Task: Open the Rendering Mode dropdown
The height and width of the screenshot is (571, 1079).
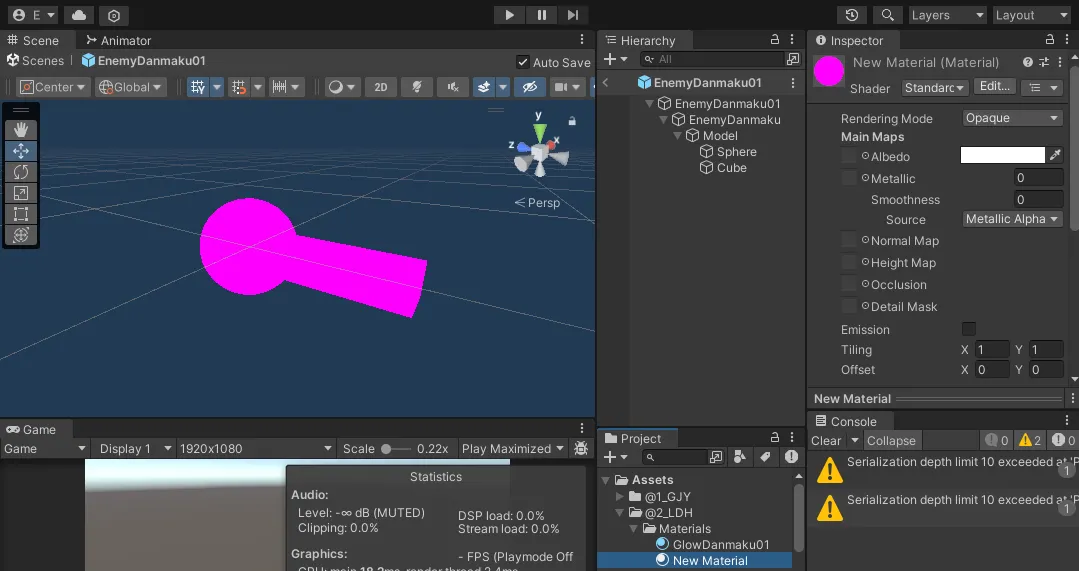Action: point(1012,118)
